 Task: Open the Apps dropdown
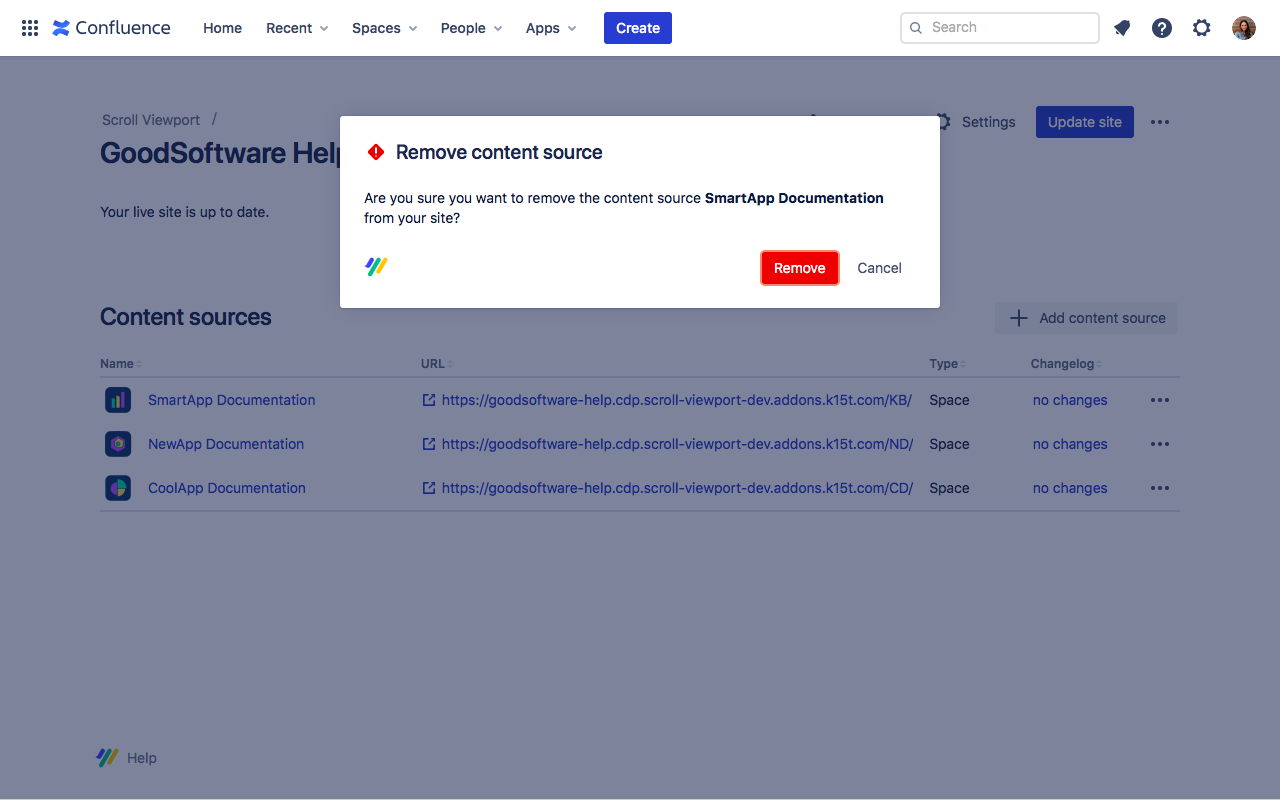click(550, 28)
